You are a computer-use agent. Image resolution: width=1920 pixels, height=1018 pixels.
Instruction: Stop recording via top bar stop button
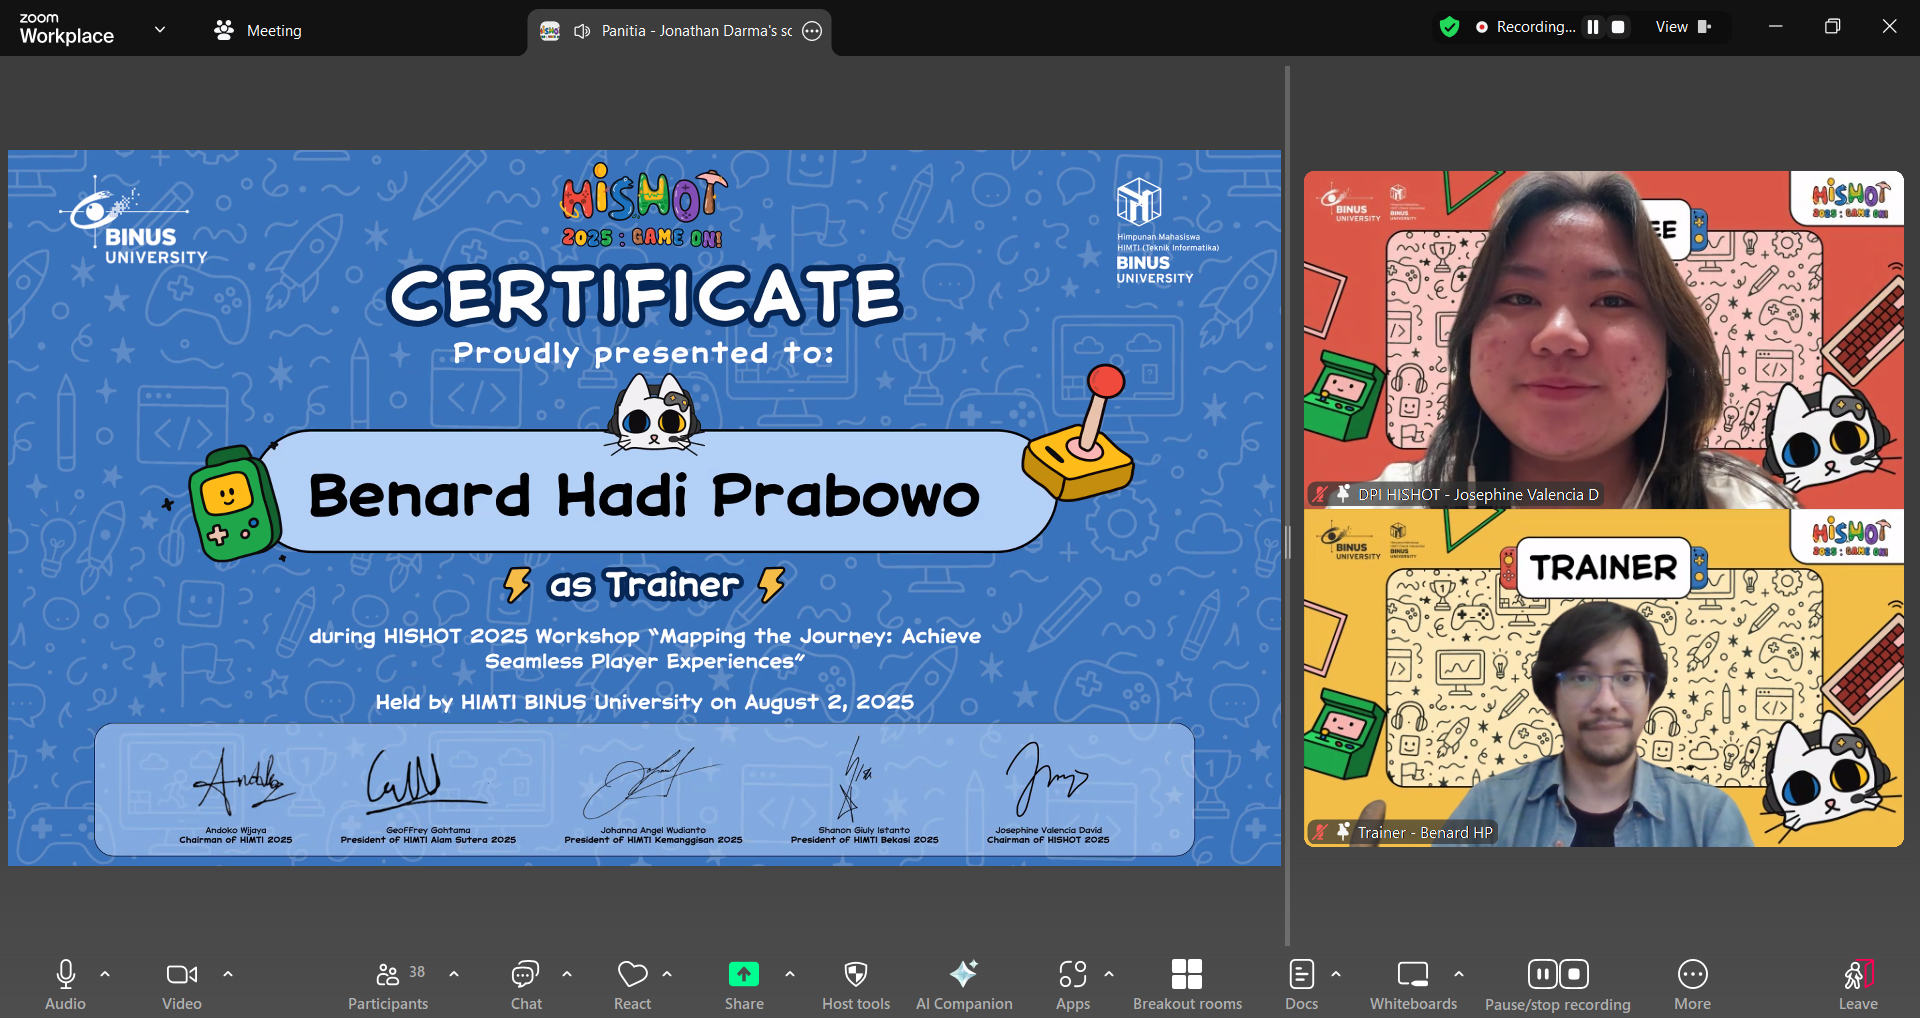click(x=1618, y=27)
